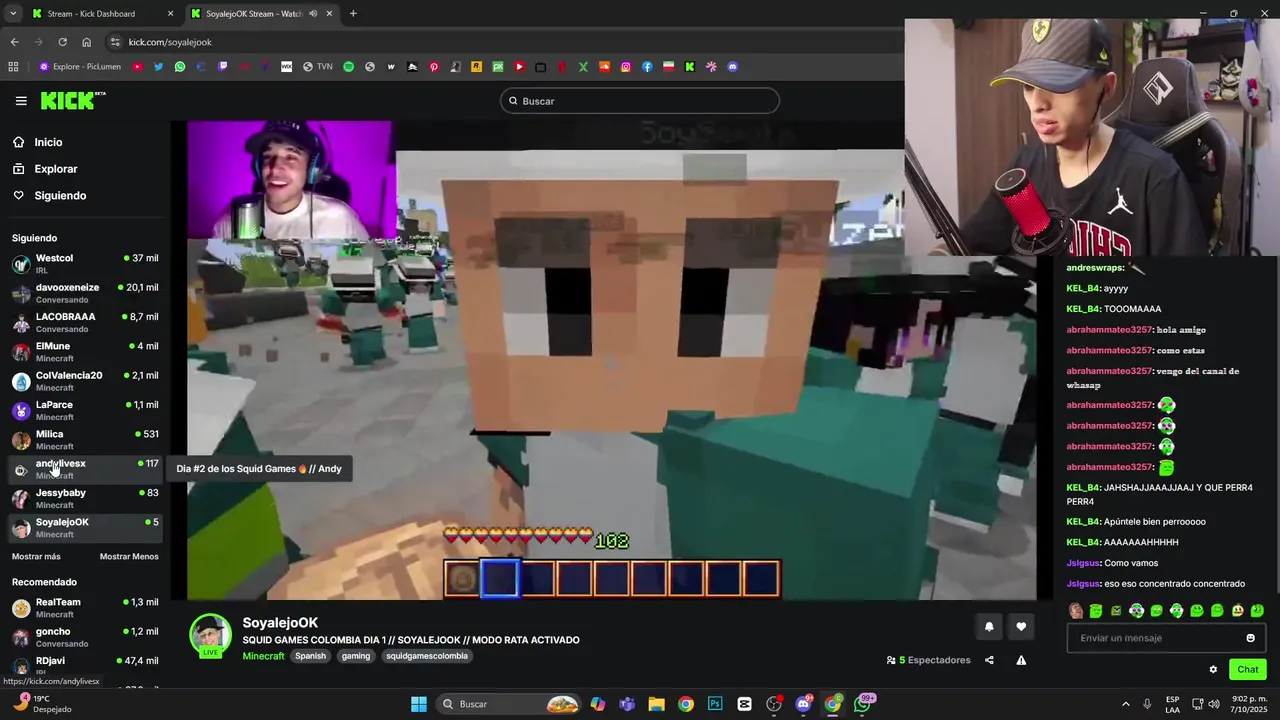Open ElMune Minecraft channel

(x=85, y=352)
